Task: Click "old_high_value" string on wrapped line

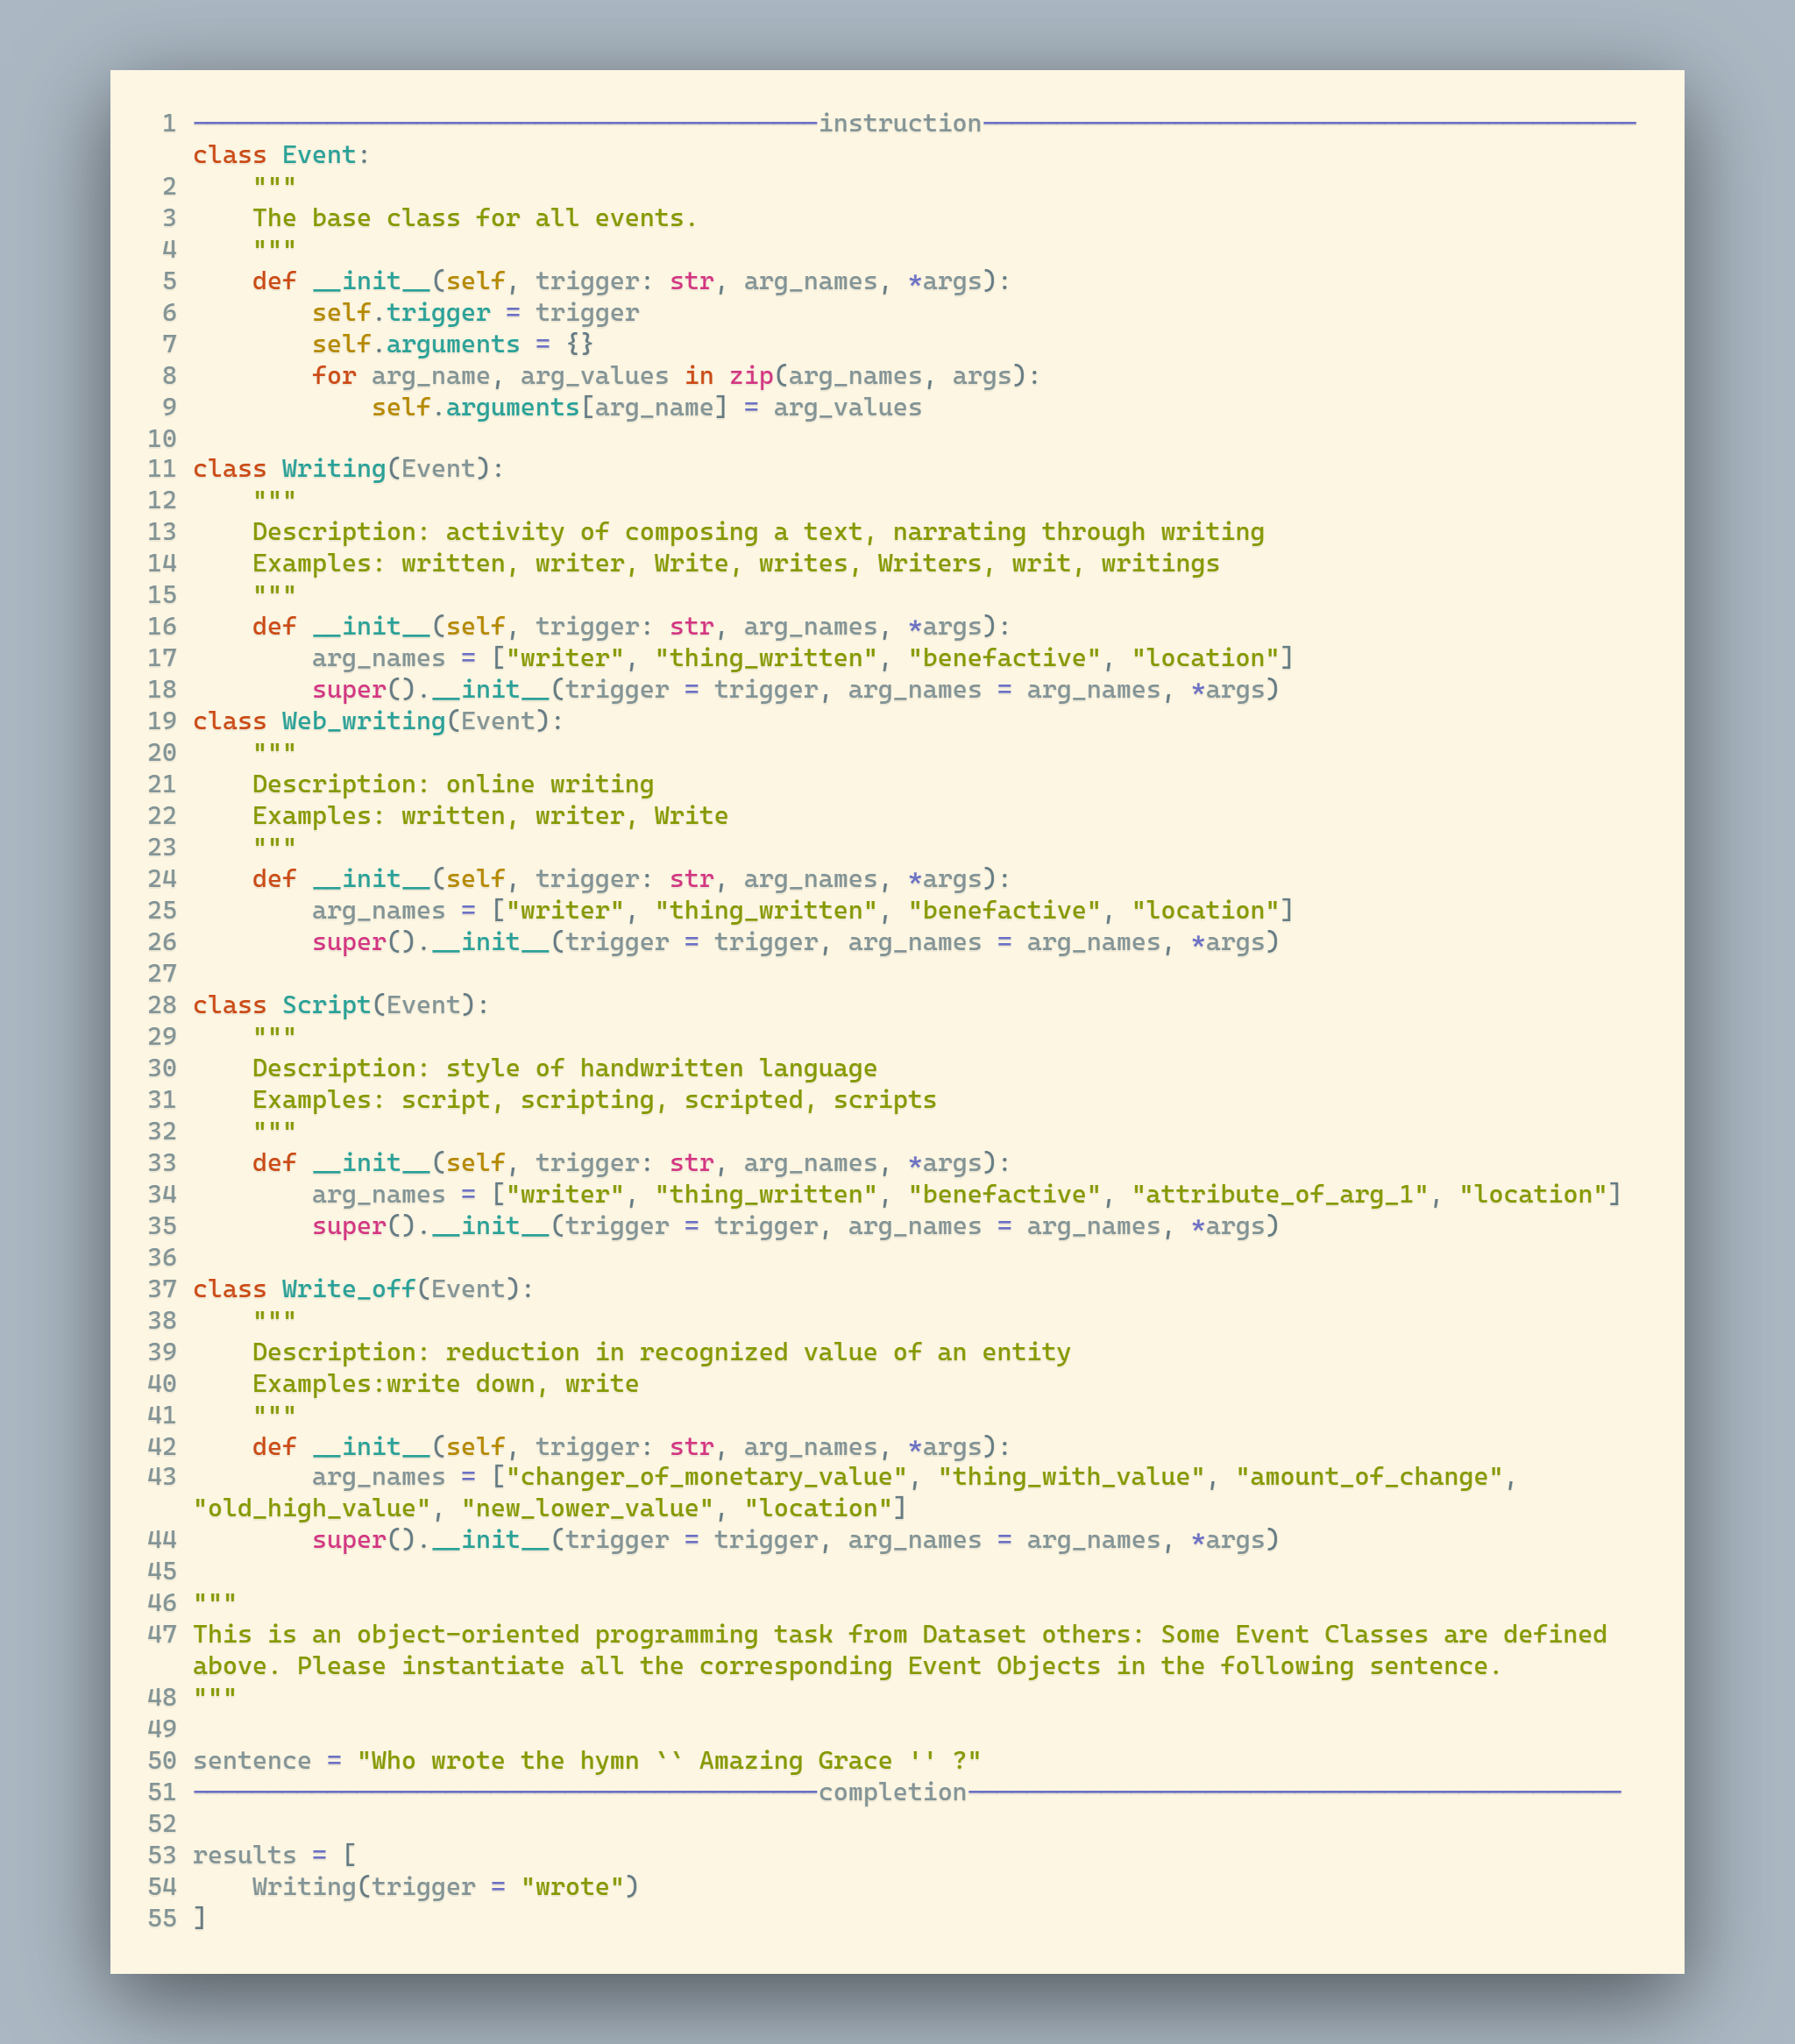Action: click(x=311, y=1509)
